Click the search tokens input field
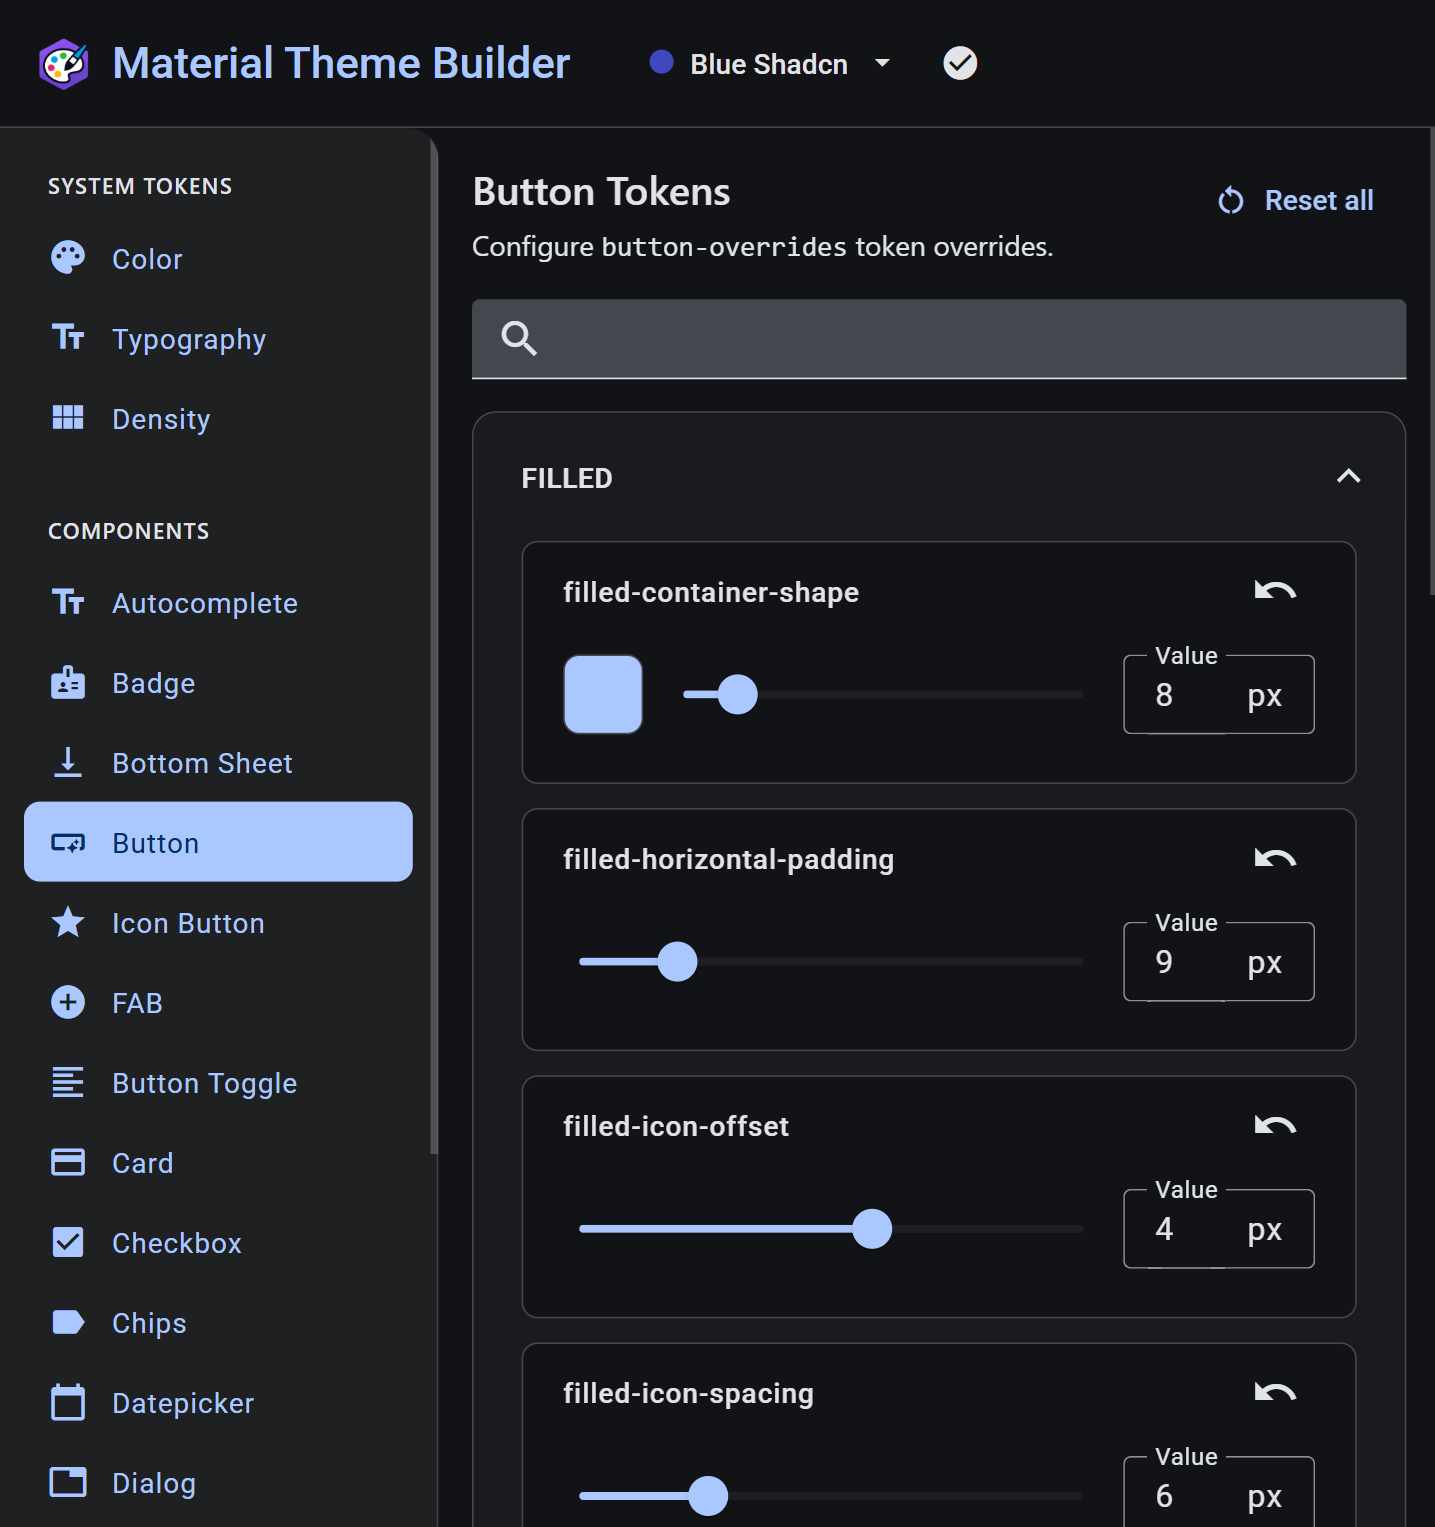The width and height of the screenshot is (1435, 1527). tap(939, 339)
